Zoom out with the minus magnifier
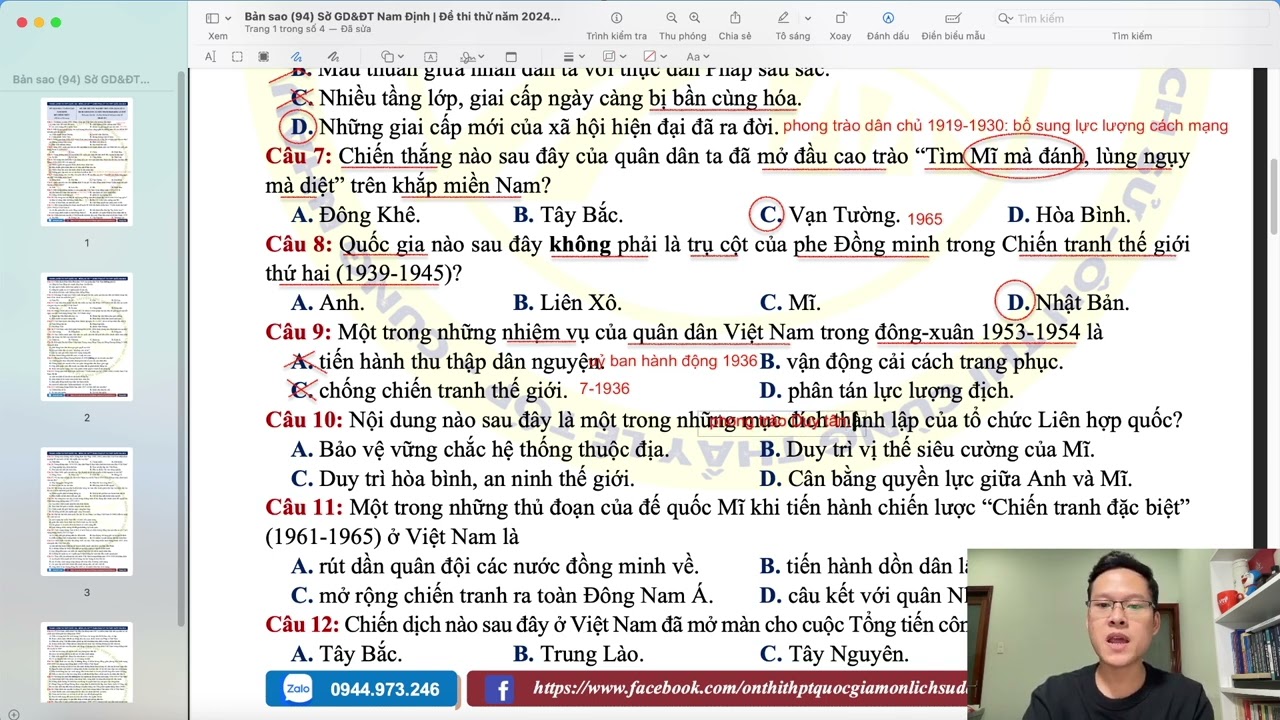Image resolution: width=1280 pixels, height=720 pixels. pyautogui.click(x=671, y=18)
